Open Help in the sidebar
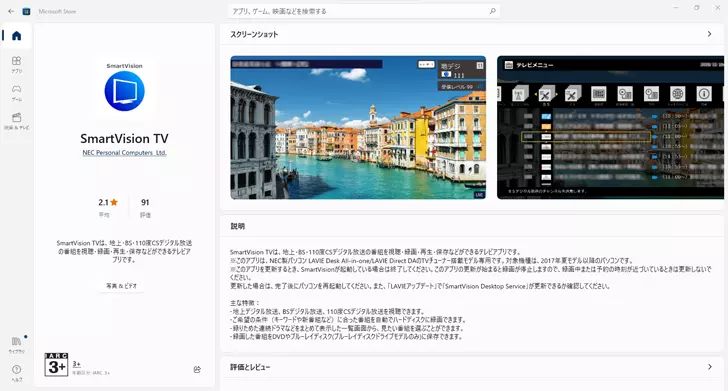This screenshot has height=391, width=728. pos(17,373)
